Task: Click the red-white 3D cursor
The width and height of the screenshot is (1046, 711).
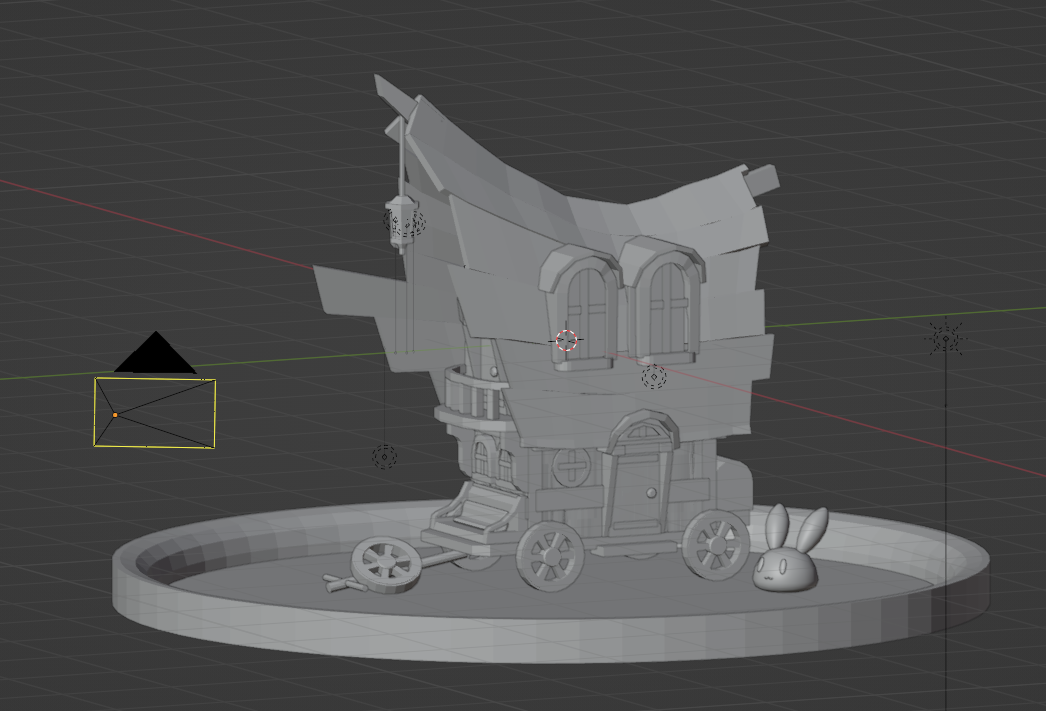Action: click(x=566, y=340)
